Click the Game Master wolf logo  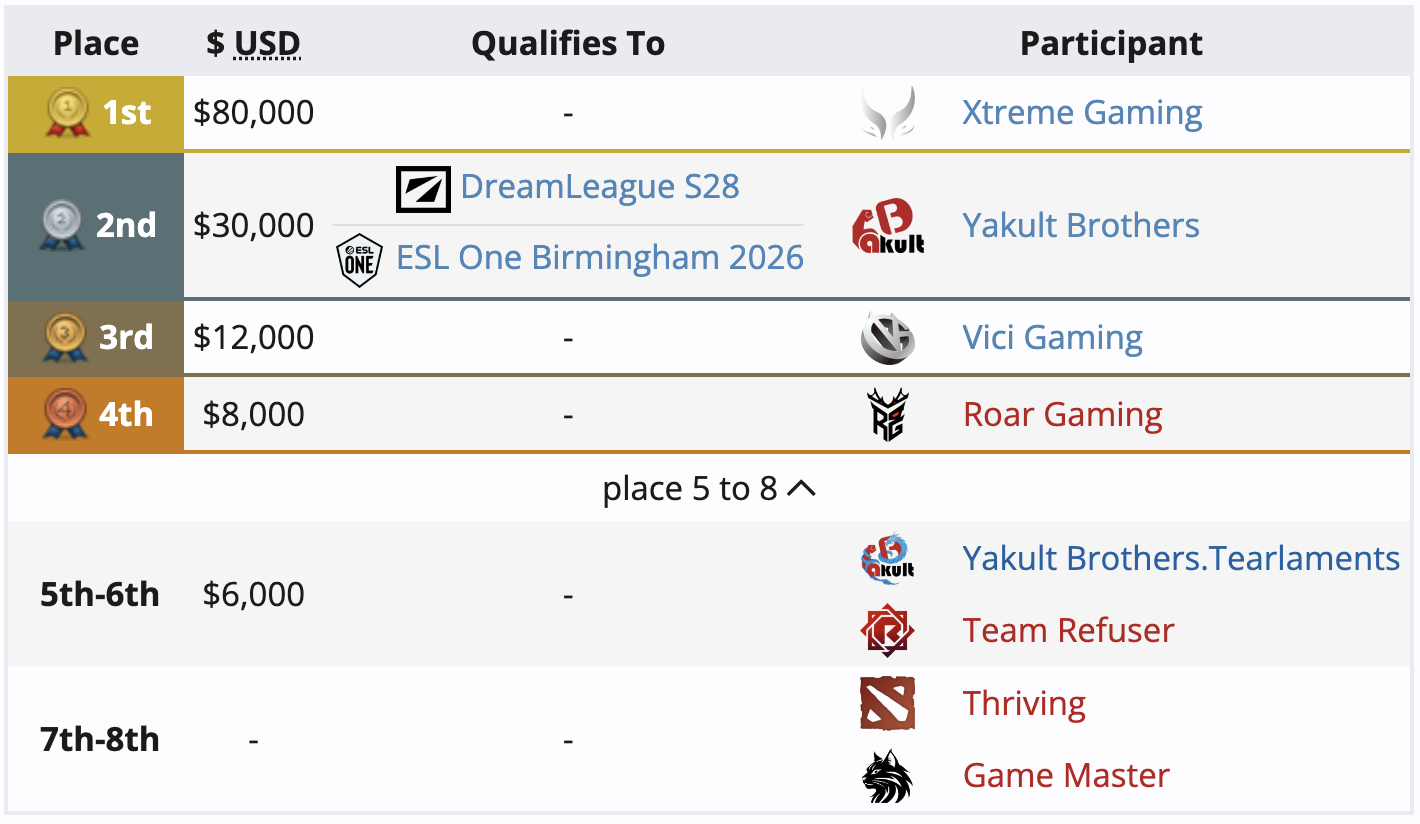(888, 776)
